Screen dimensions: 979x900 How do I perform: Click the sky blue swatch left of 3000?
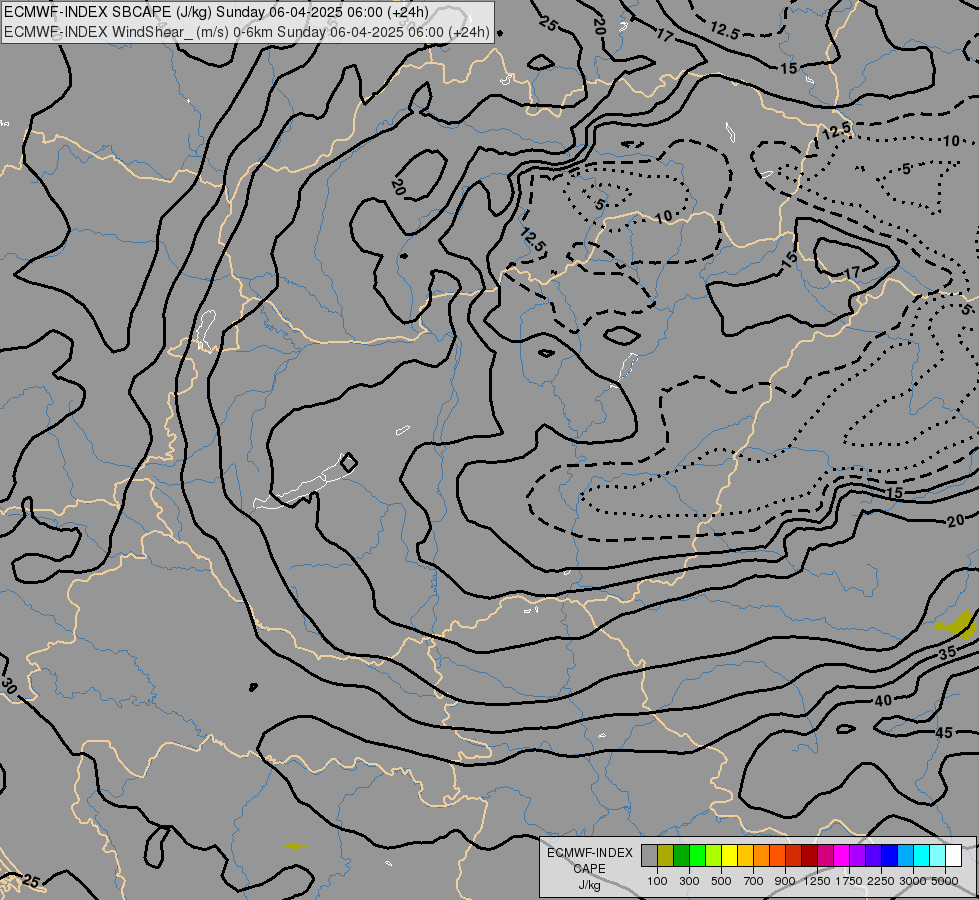[905, 856]
